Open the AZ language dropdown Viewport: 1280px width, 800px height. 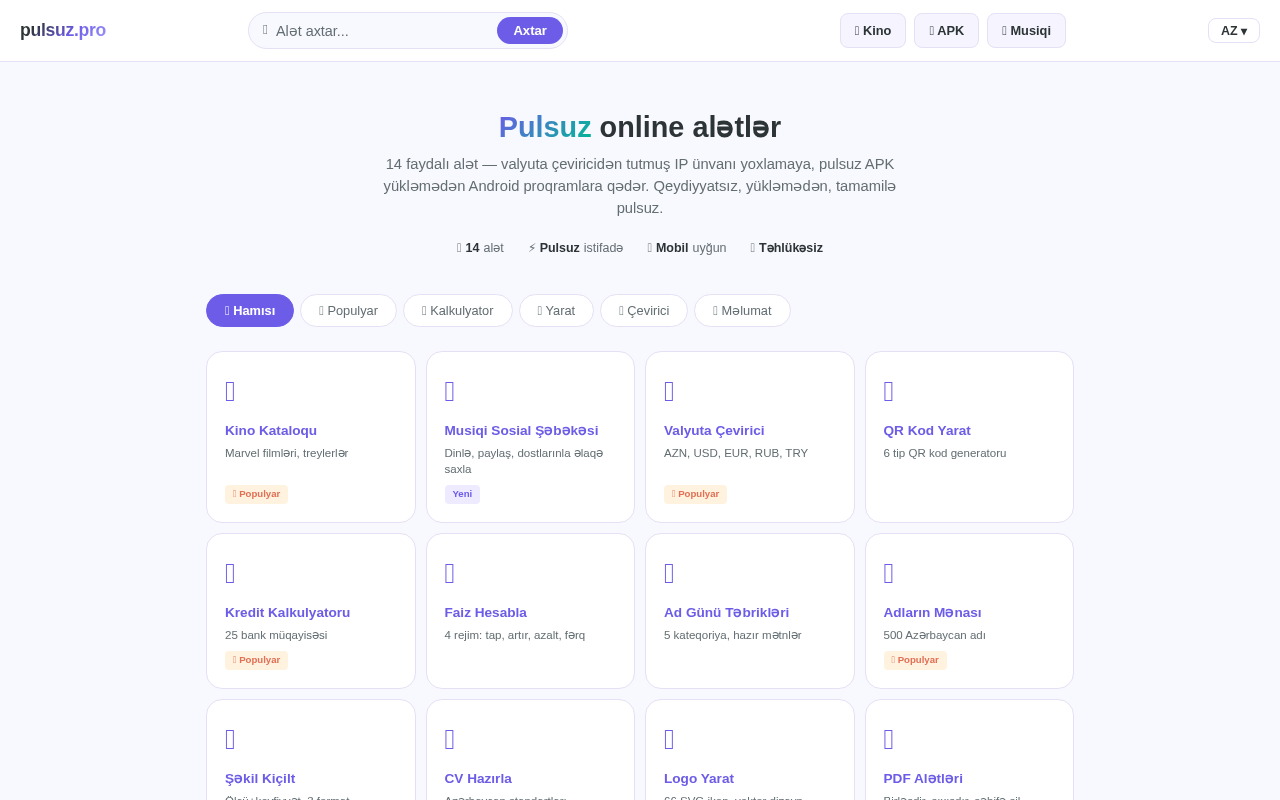point(1234,31)
